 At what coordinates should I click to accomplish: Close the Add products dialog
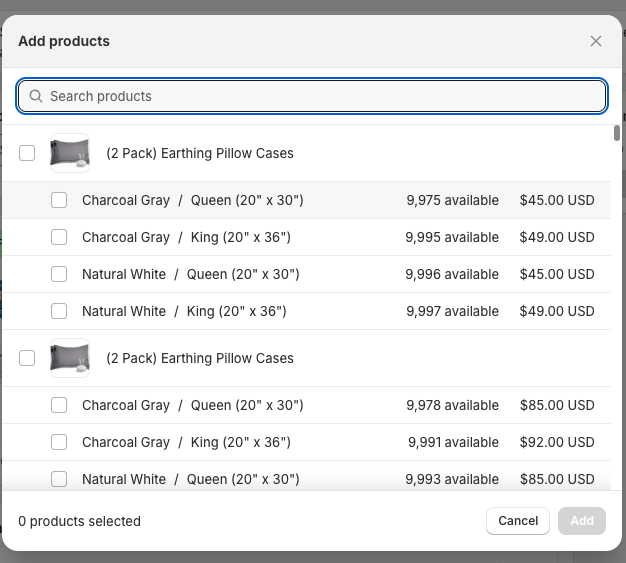[596, 41]
